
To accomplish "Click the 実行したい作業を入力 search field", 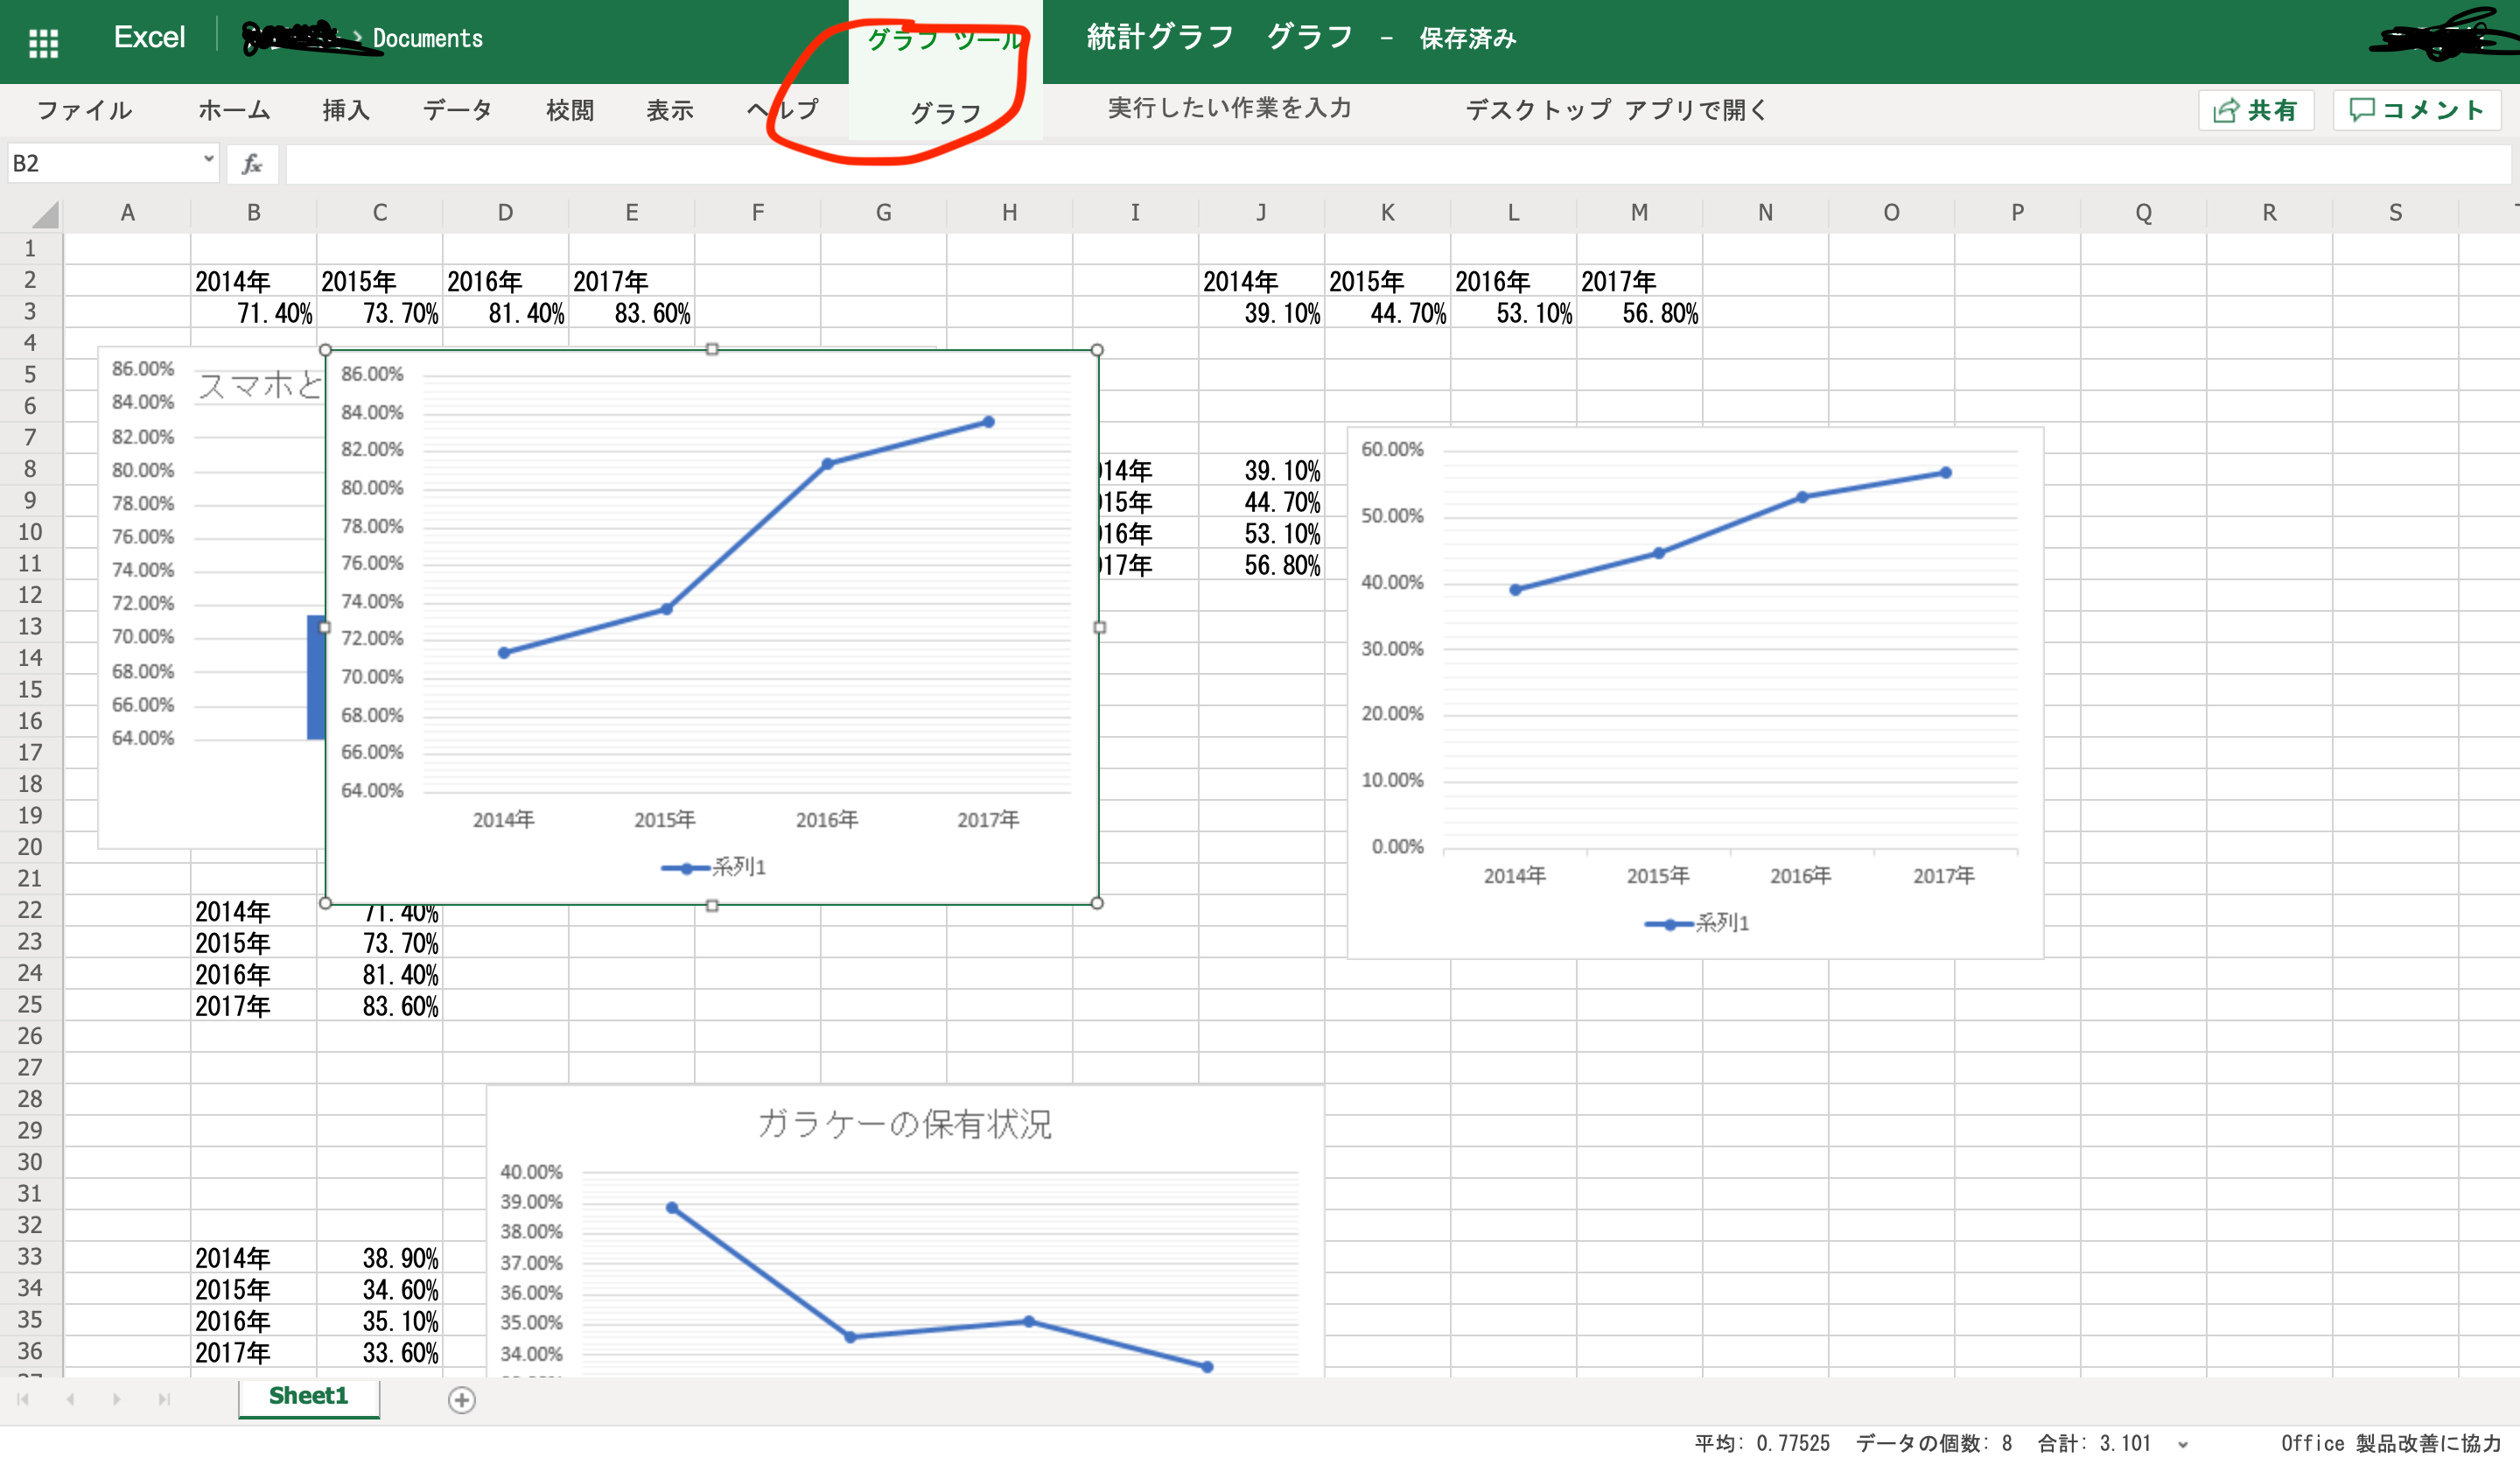I will tap(1229, 108).
